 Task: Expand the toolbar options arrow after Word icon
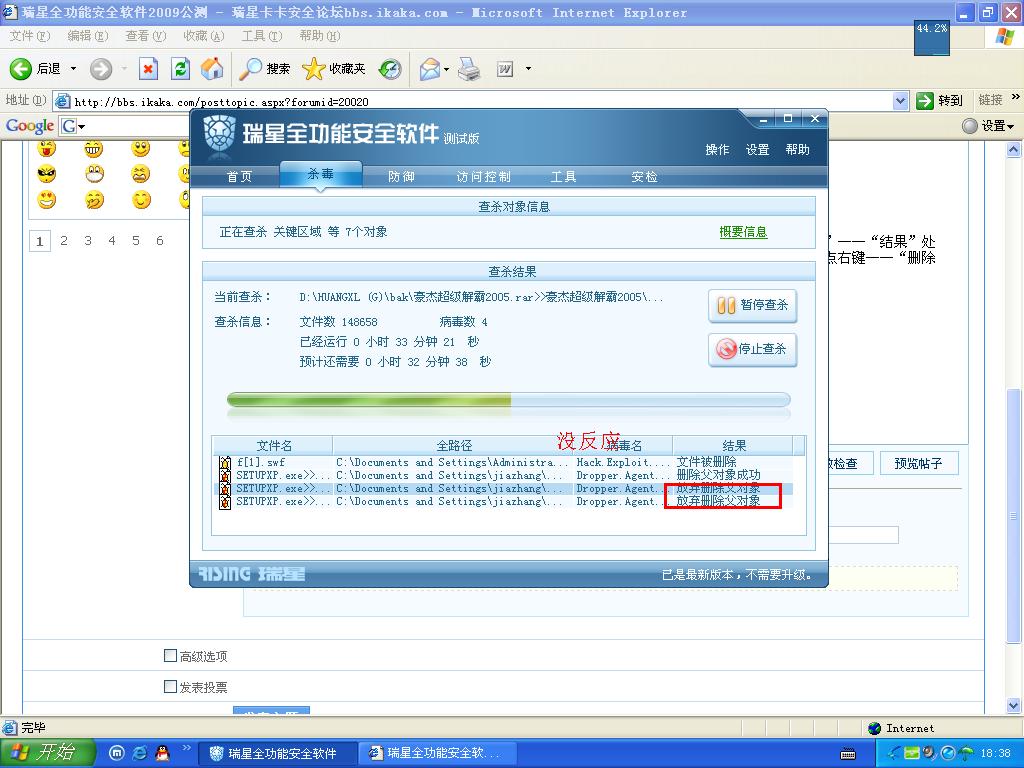pyautogui.click(x=528, y=69)
